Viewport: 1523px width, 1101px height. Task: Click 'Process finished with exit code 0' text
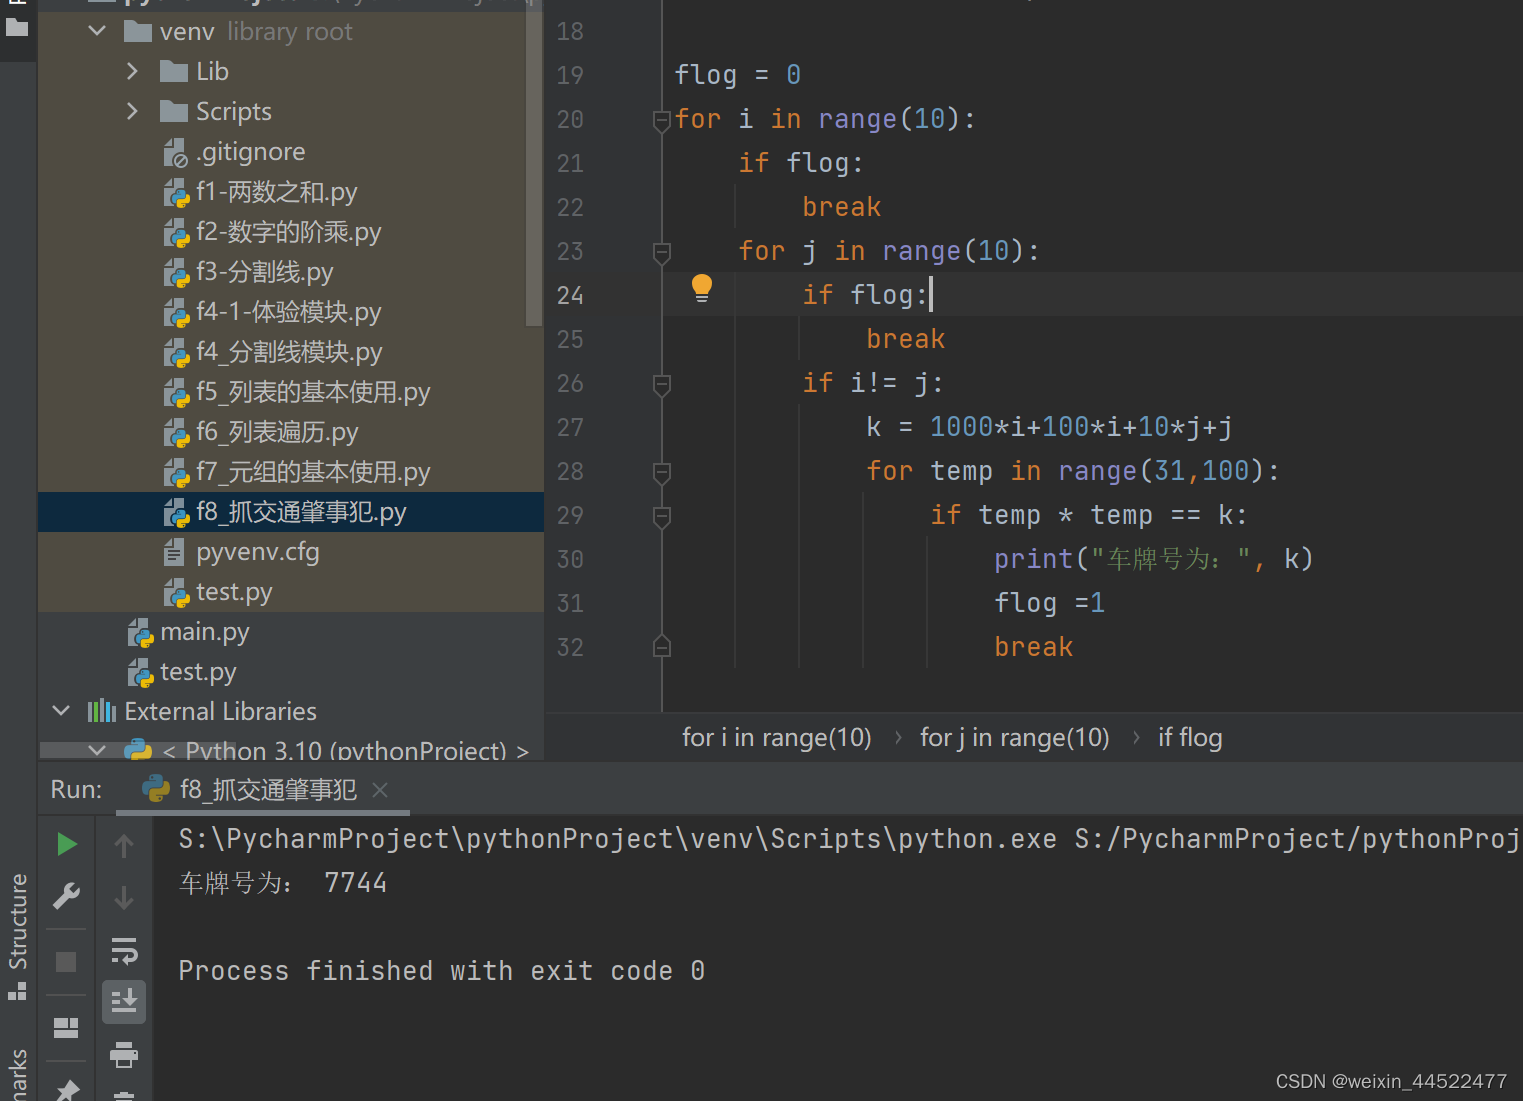point(442,971)
